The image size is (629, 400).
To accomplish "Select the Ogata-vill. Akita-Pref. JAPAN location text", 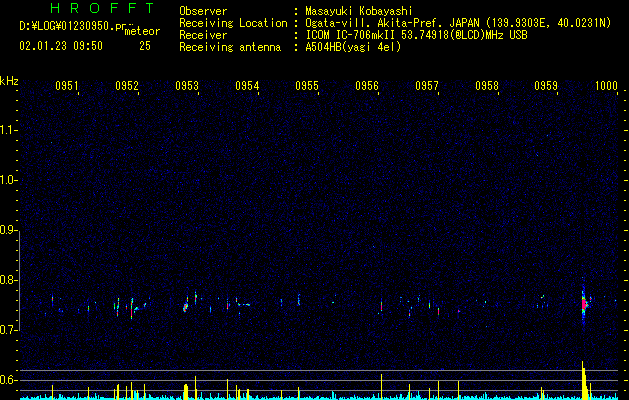I will [x=458, y=23].
